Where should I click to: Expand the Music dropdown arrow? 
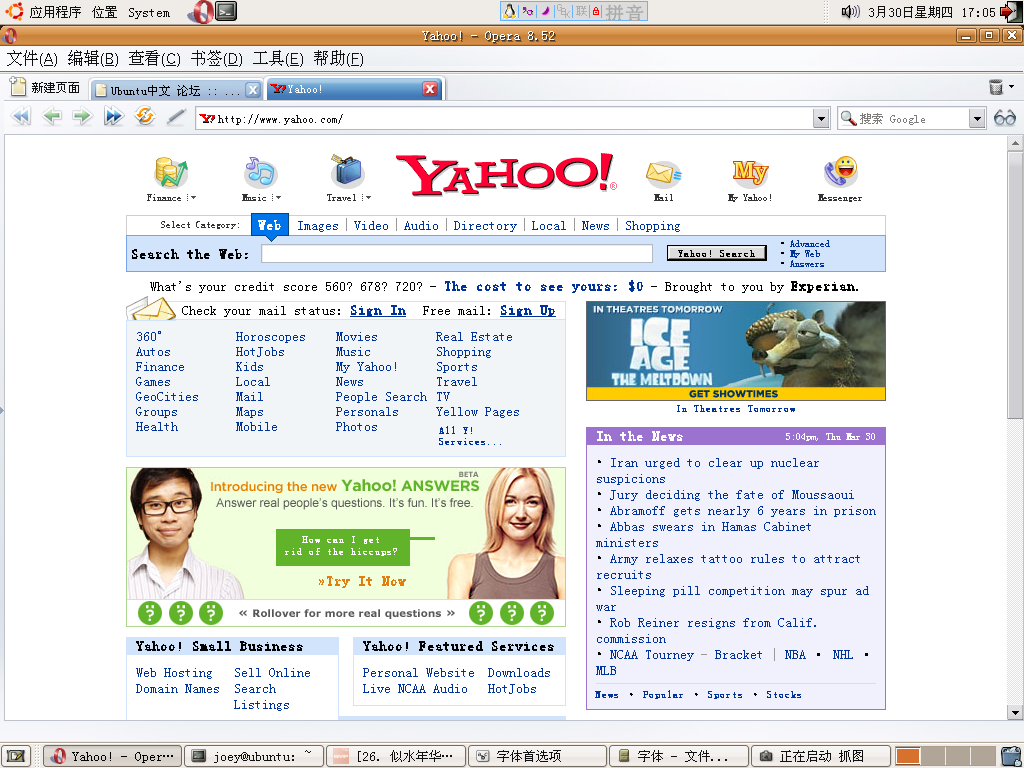click(x=278, y=198)
